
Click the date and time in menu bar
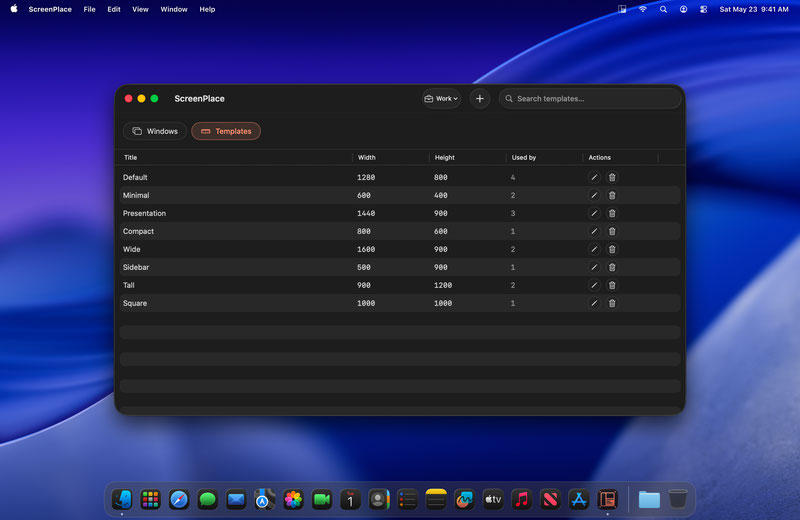pos(754,9)
